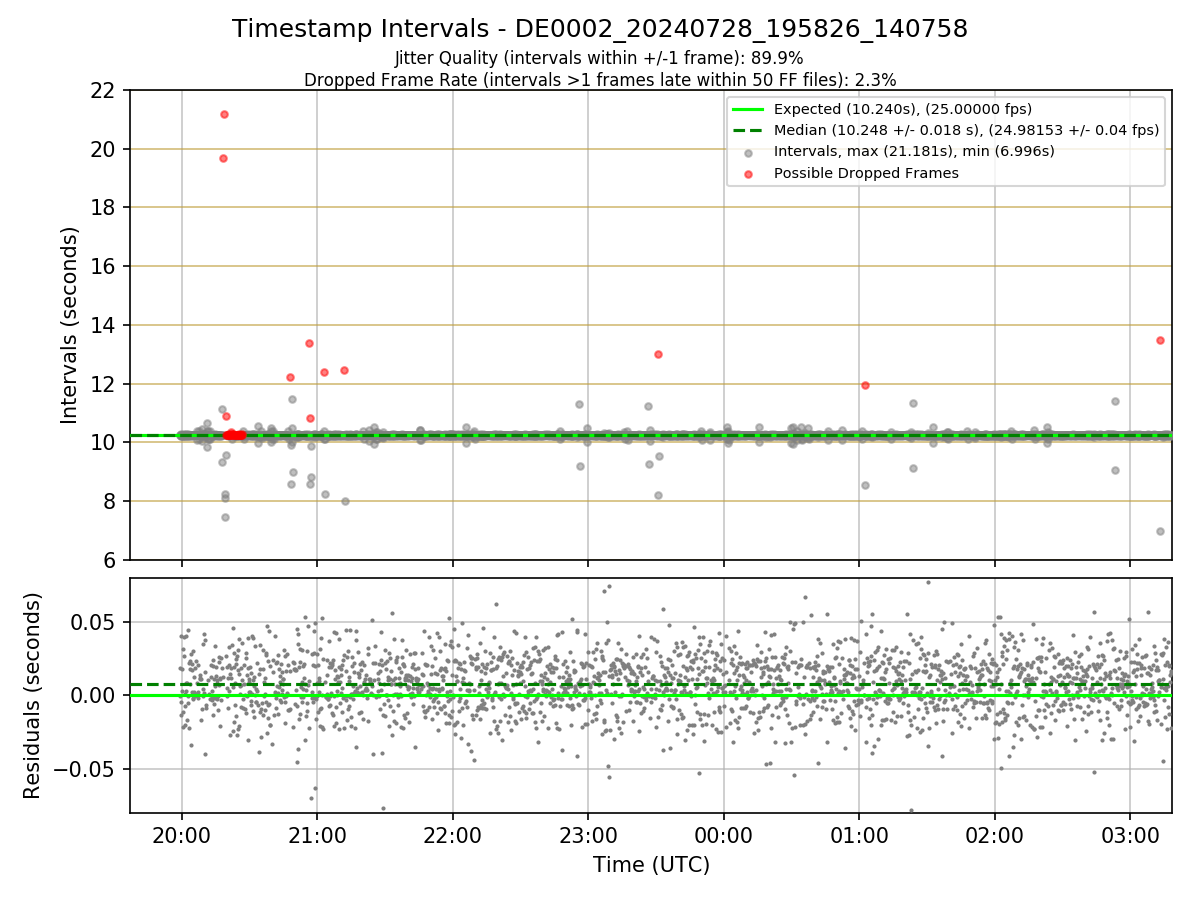Screen dimensions: 1200x900
Task: Click the '12' tick on the intervals axis
Action: [x=104, y=384]
